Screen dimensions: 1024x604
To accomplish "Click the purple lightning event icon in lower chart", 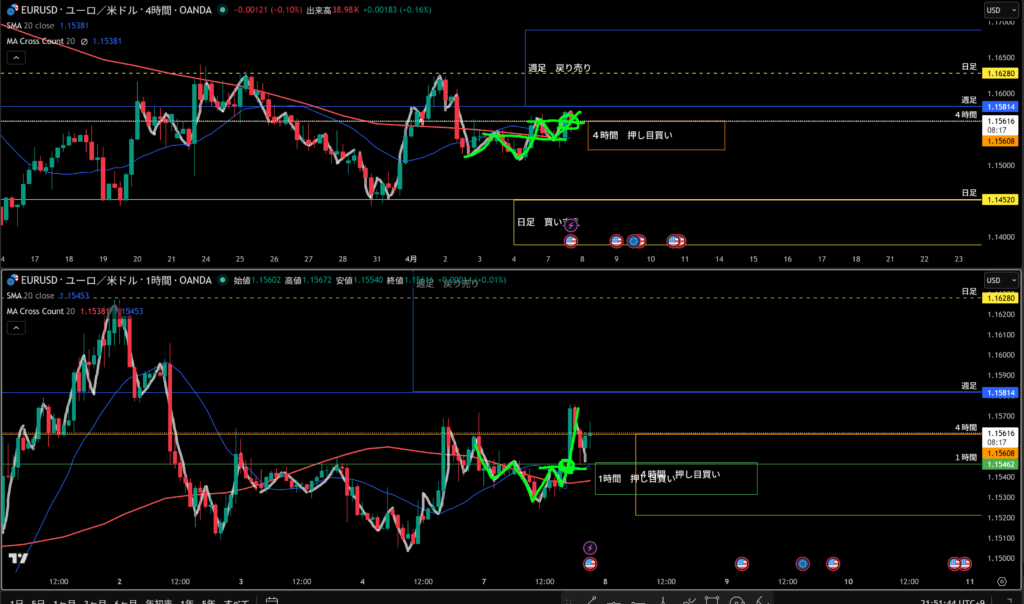I will pyautogui.click(x=590, y=547).
